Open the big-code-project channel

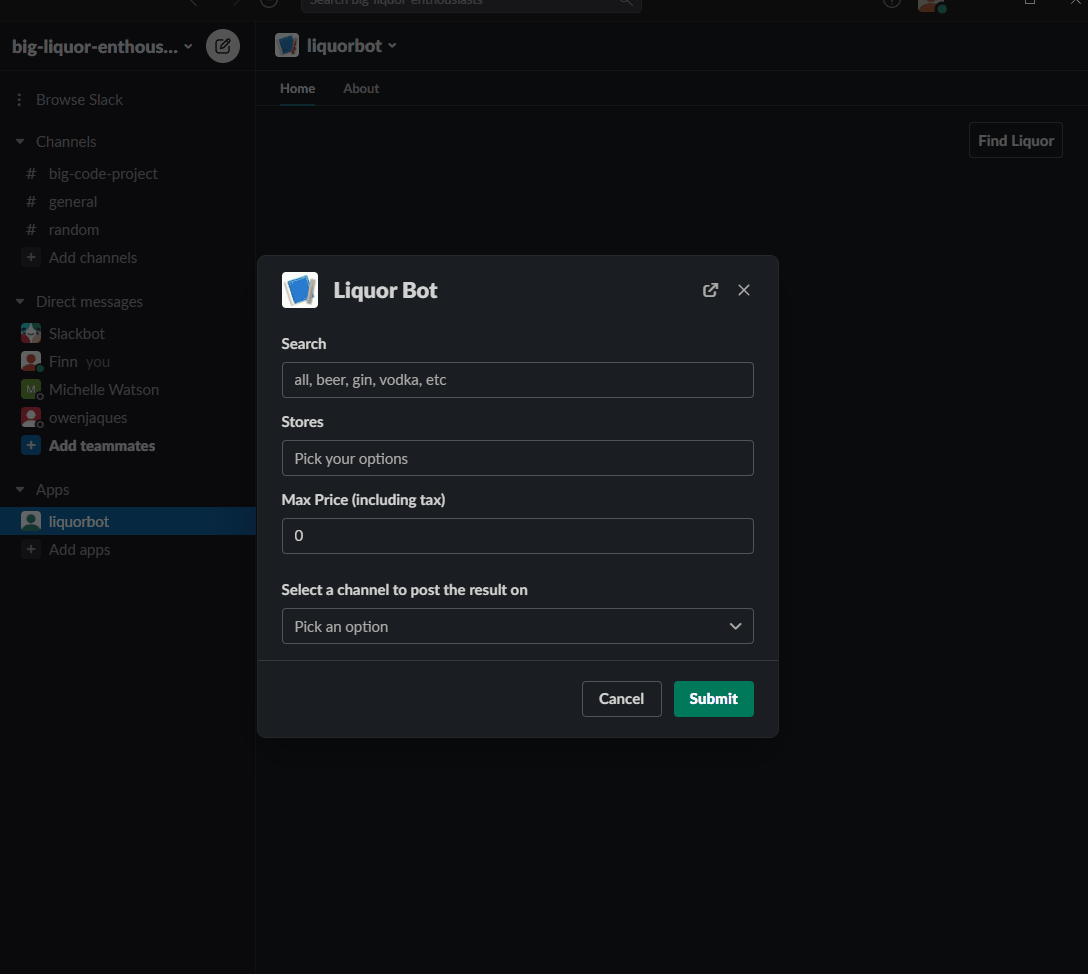(x=103, y=173)
